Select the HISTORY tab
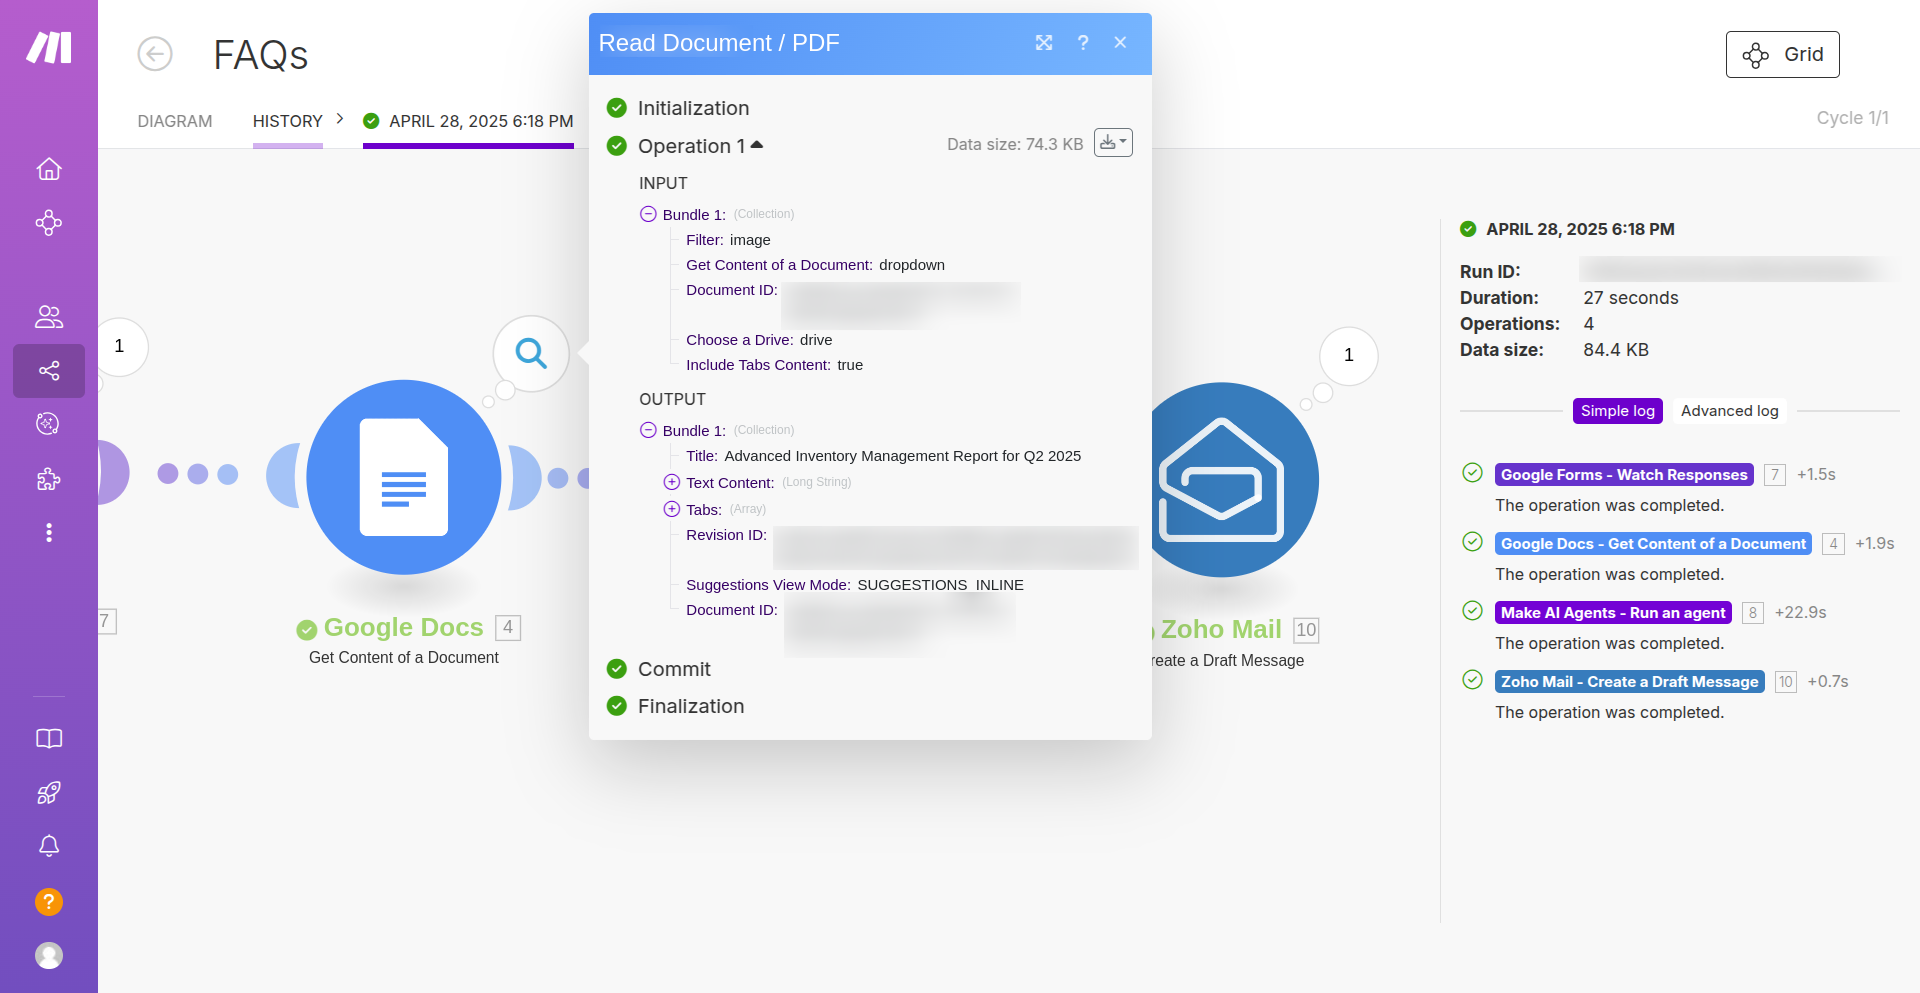This screenshot has width=1920, height=993. pos(287,121)
